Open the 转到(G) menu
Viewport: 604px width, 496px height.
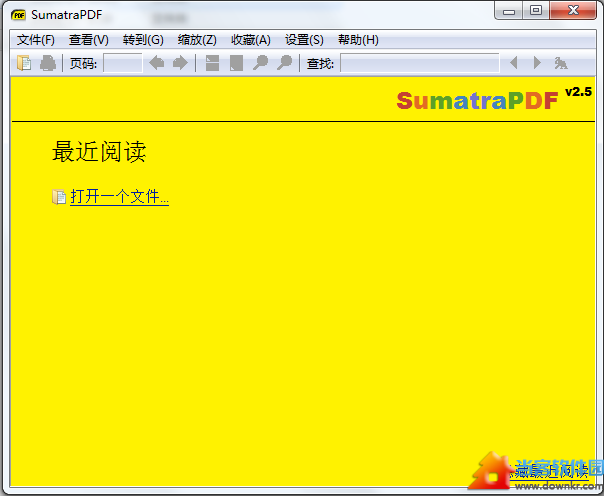click(143, 40)
